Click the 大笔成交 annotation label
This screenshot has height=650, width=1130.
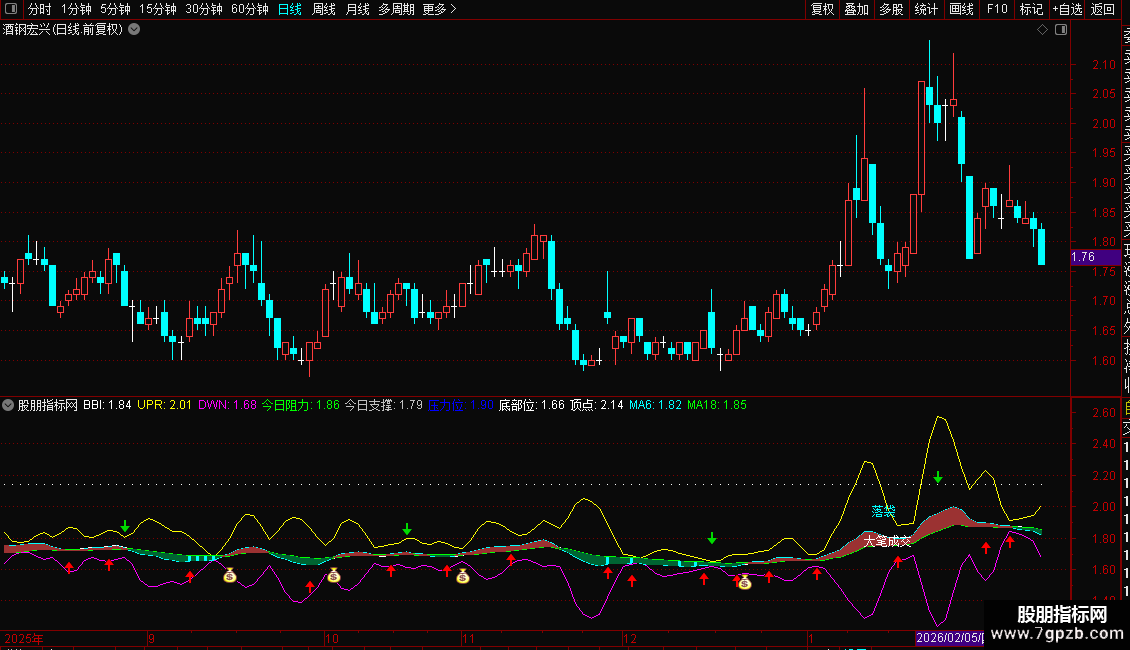[x=888, y=541]
